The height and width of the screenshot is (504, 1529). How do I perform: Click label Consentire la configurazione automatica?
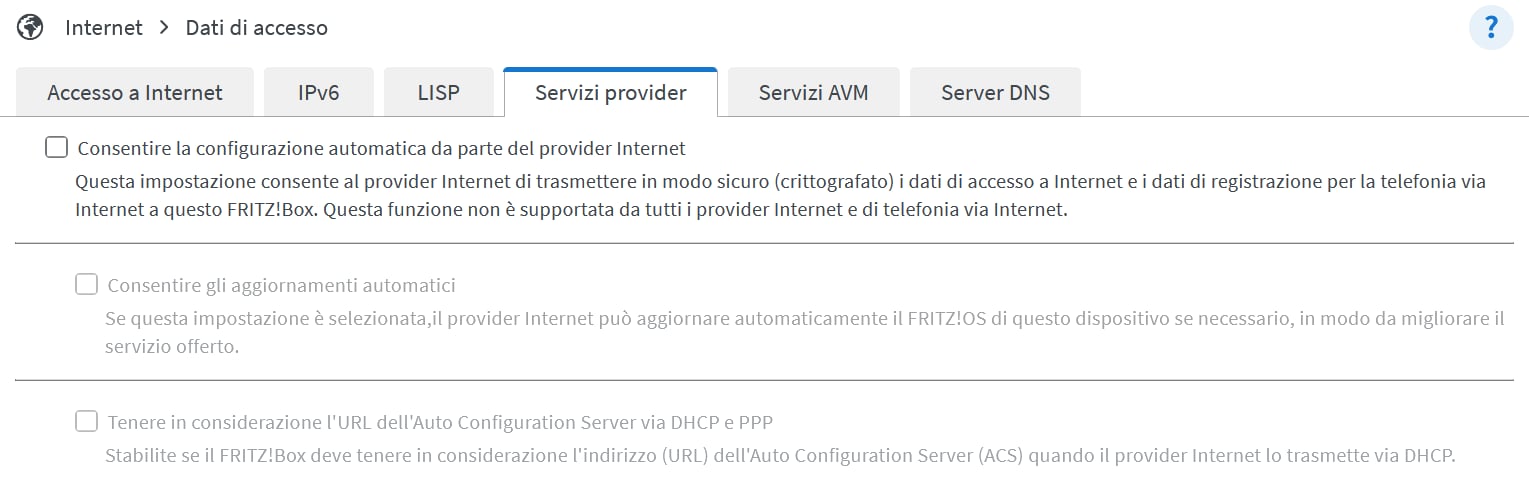381,149
